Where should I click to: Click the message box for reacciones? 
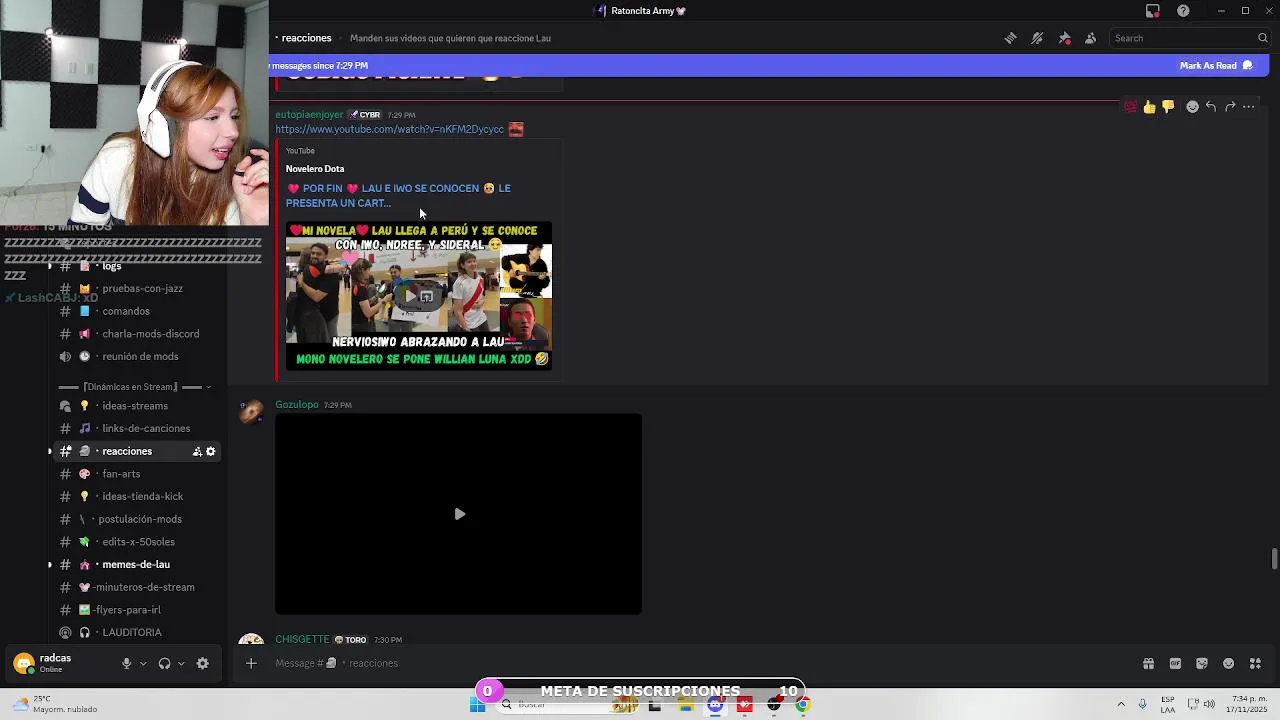pyautogui.click(x=700, y=663)
